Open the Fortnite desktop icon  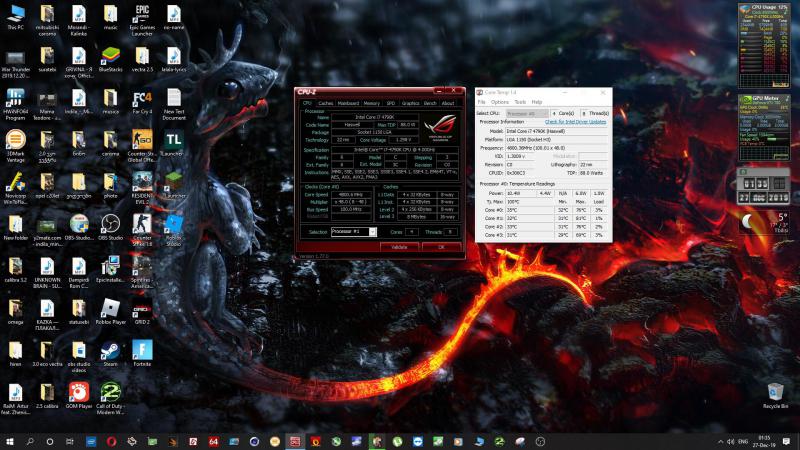142,350
